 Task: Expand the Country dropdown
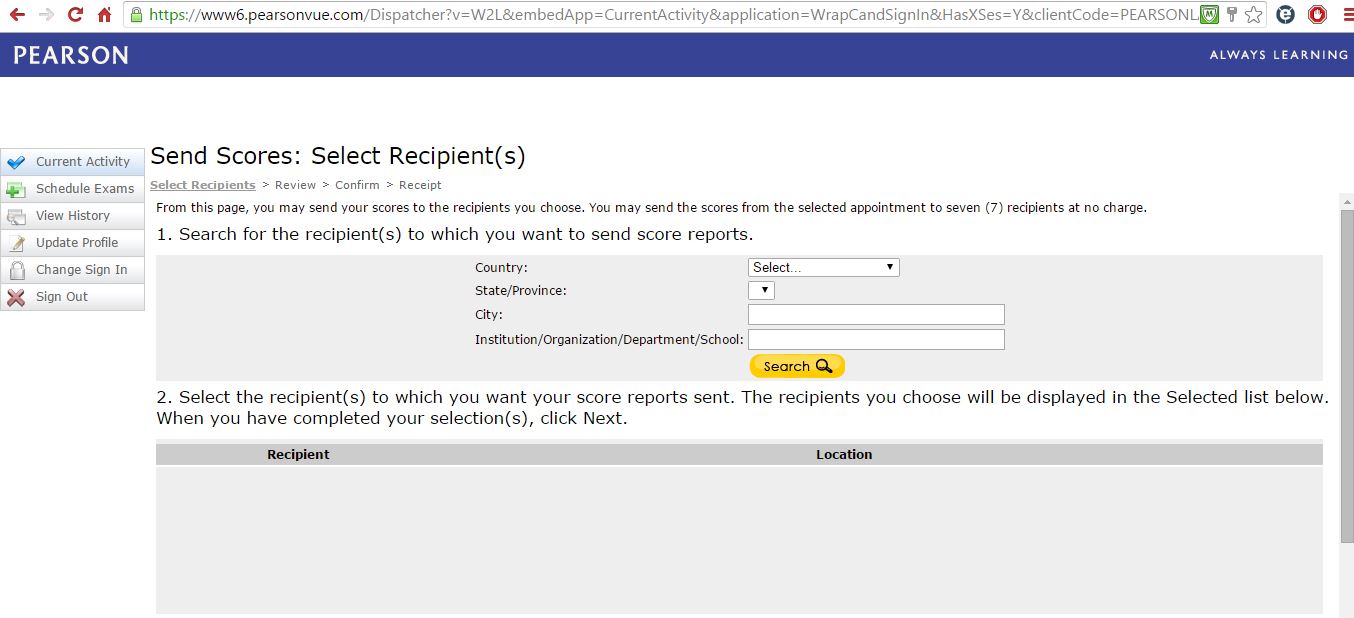(x=823, y=267)
